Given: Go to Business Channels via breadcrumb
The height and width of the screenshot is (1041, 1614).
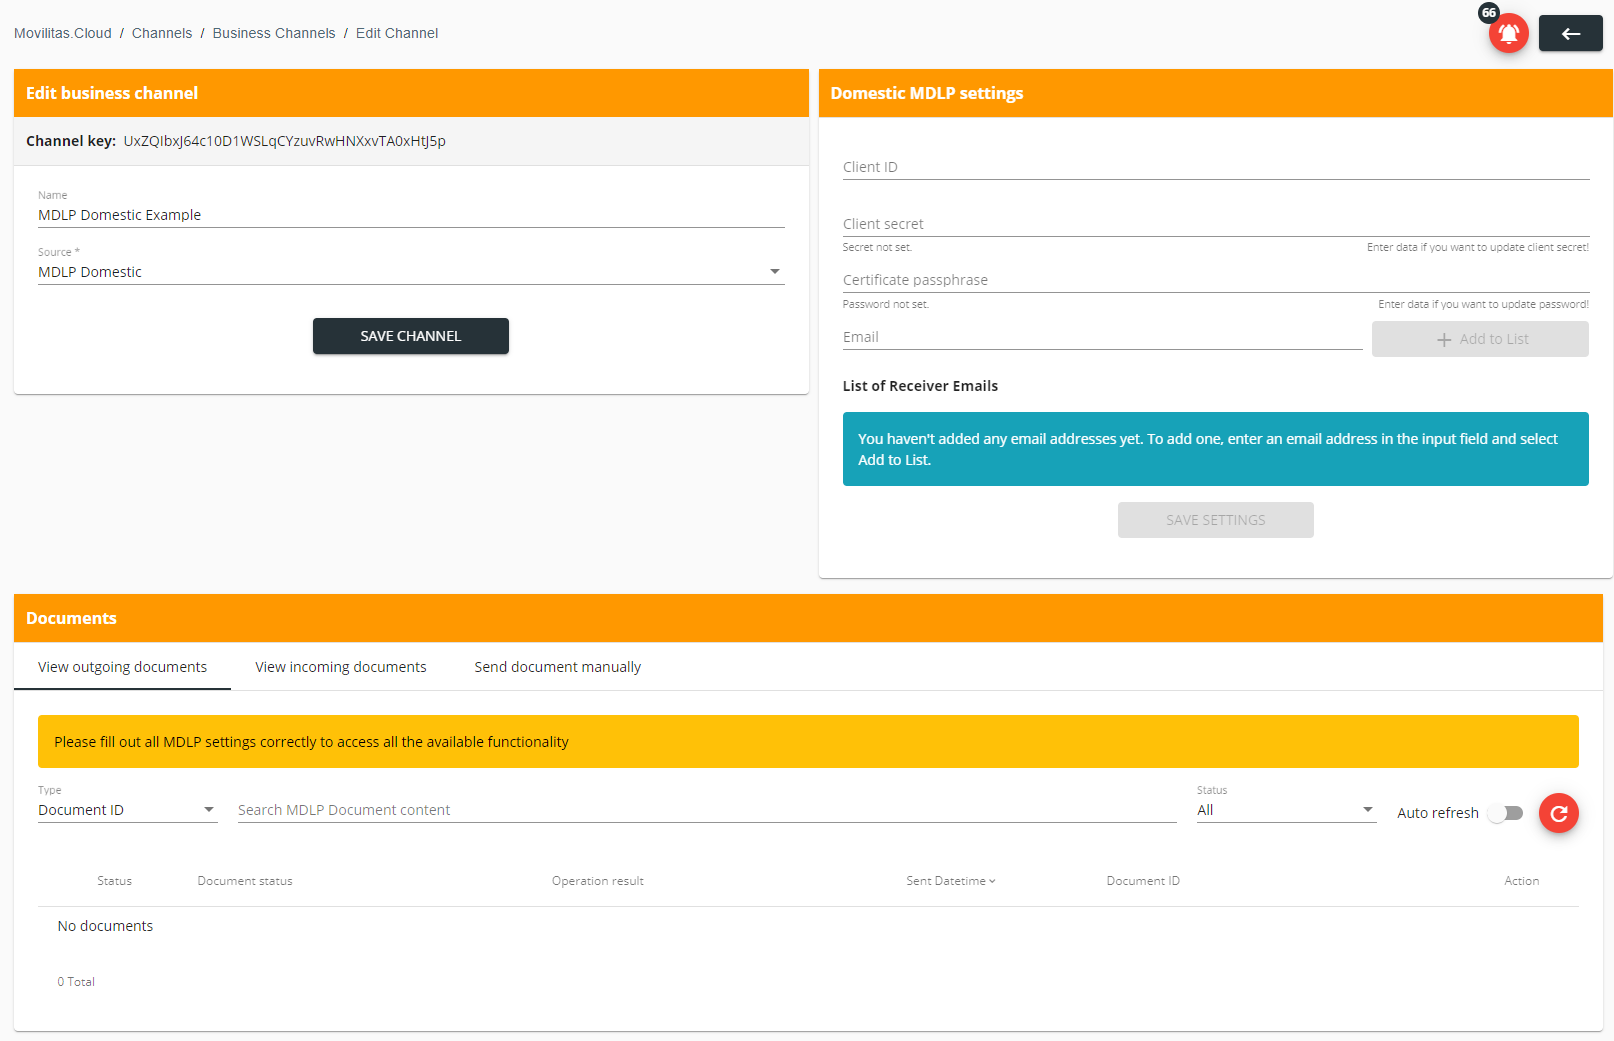Looking at the screenshot, I should 274,33.
